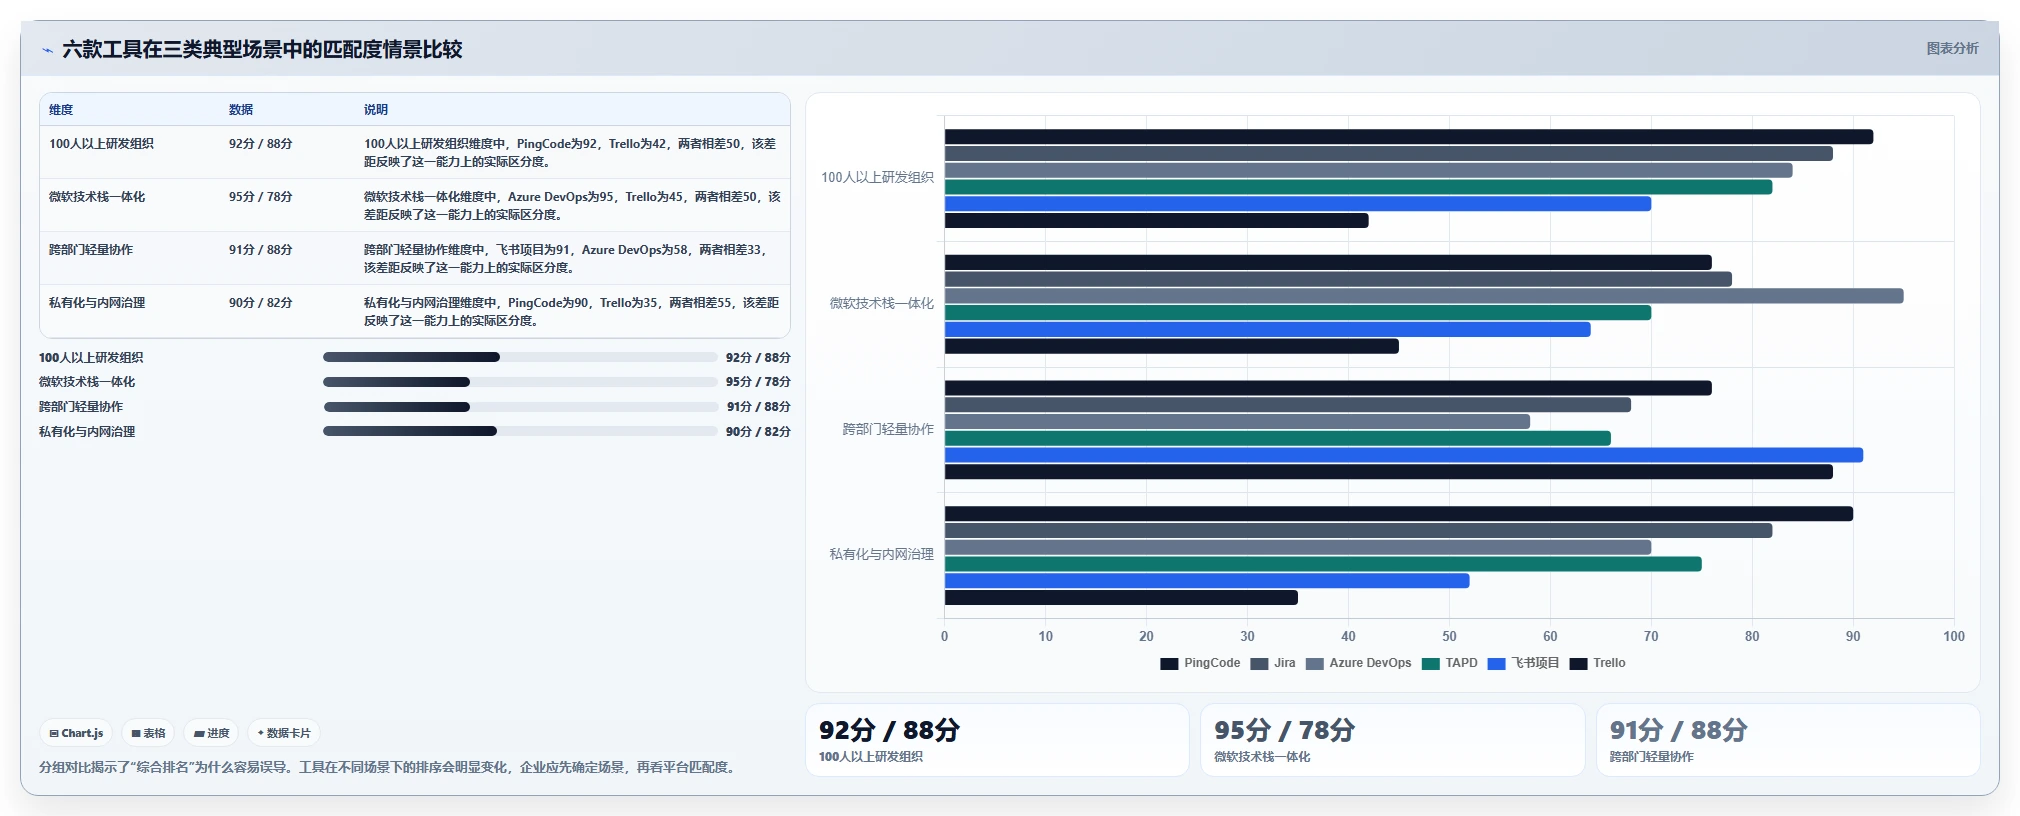
Task: Select the 说明 column header
Action: click(x=376, y=110)
